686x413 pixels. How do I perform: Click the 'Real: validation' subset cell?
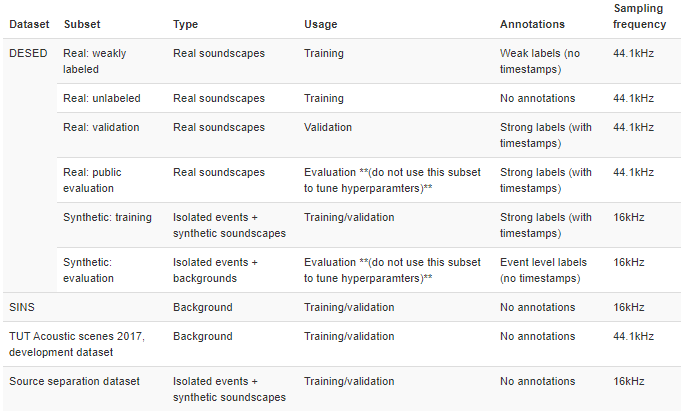102,128
